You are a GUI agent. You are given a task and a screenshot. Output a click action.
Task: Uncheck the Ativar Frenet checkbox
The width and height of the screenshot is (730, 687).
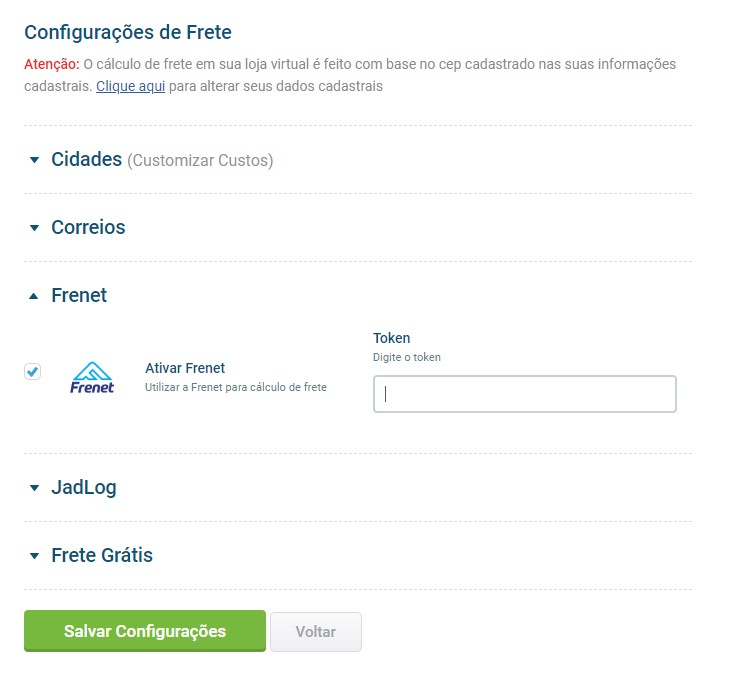[33, 372]
